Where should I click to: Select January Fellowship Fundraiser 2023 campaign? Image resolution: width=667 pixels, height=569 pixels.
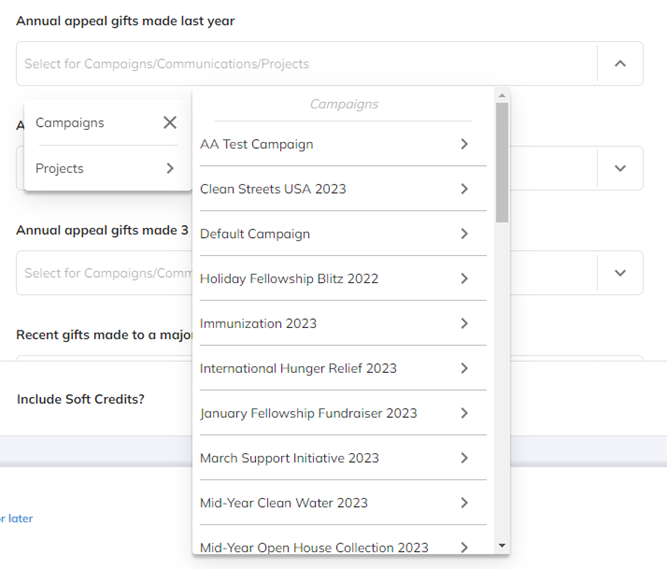click(x=308, y=413)
